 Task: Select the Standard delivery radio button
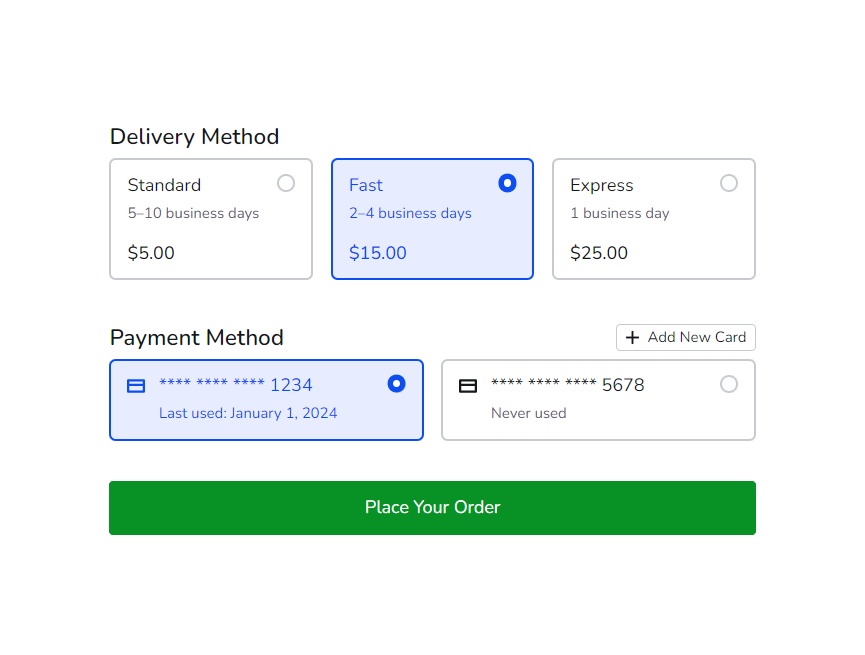(286, 183)
